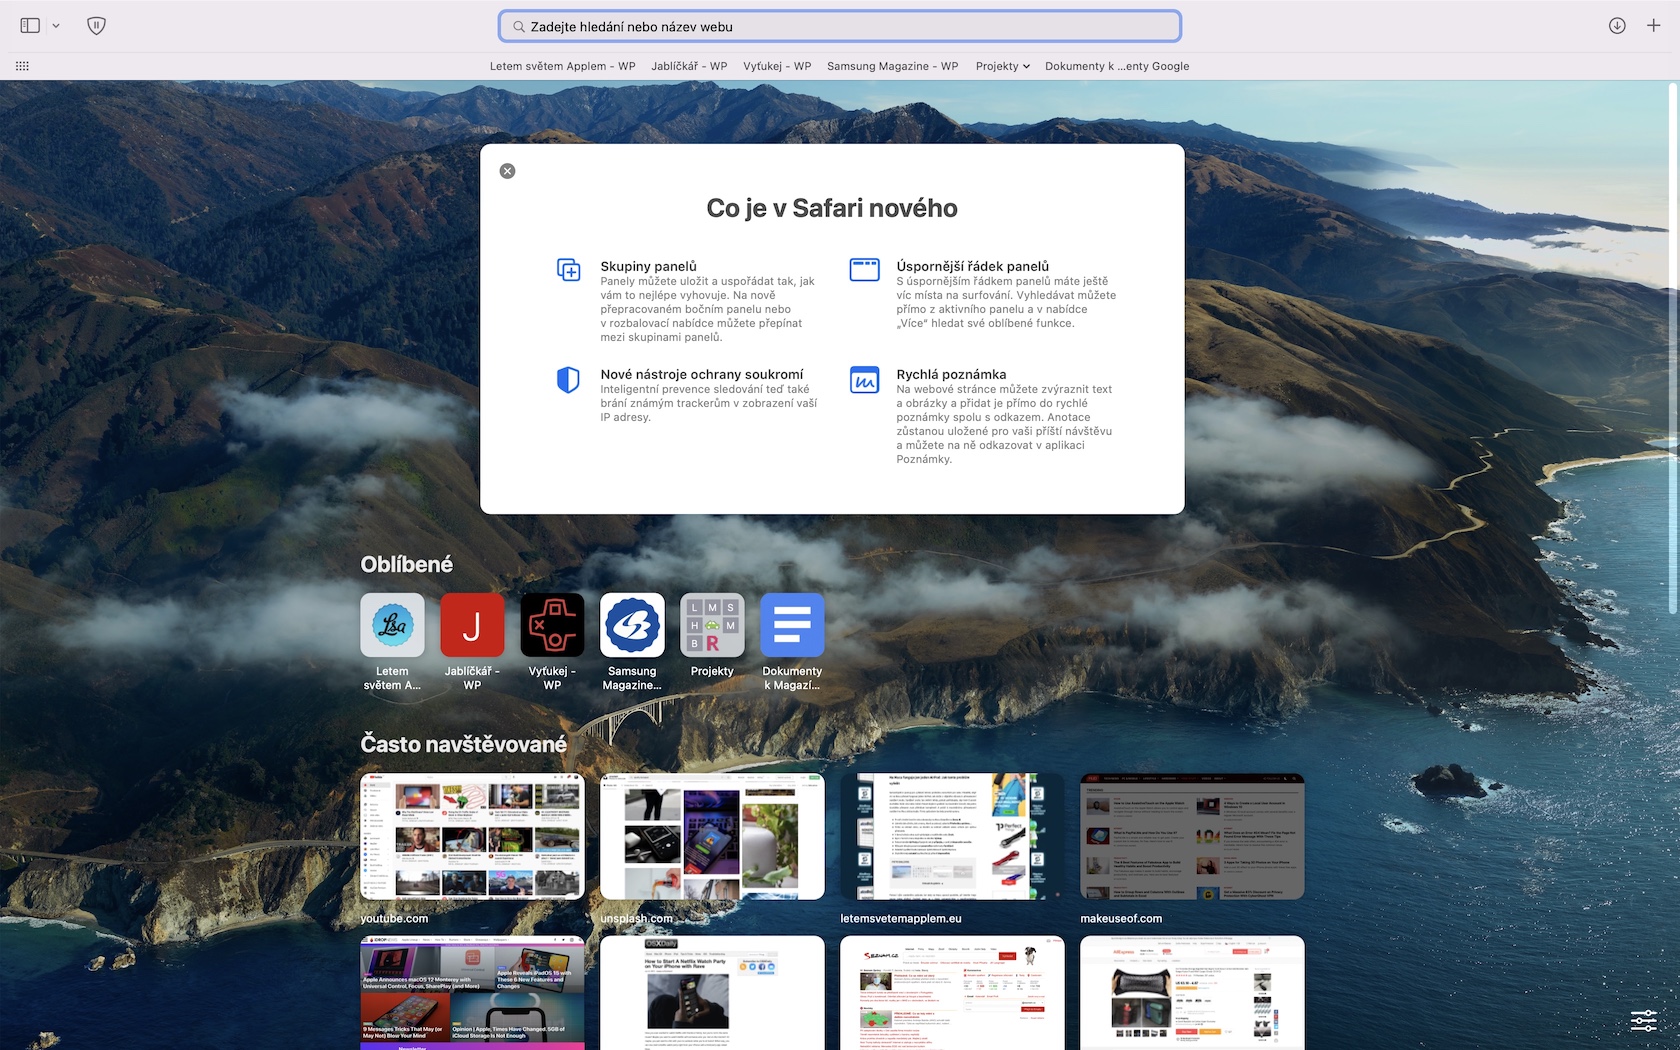This screenshot has width=1680, height=1050.
Task: Click the Skupiny panelů heading
Action: 648,266
